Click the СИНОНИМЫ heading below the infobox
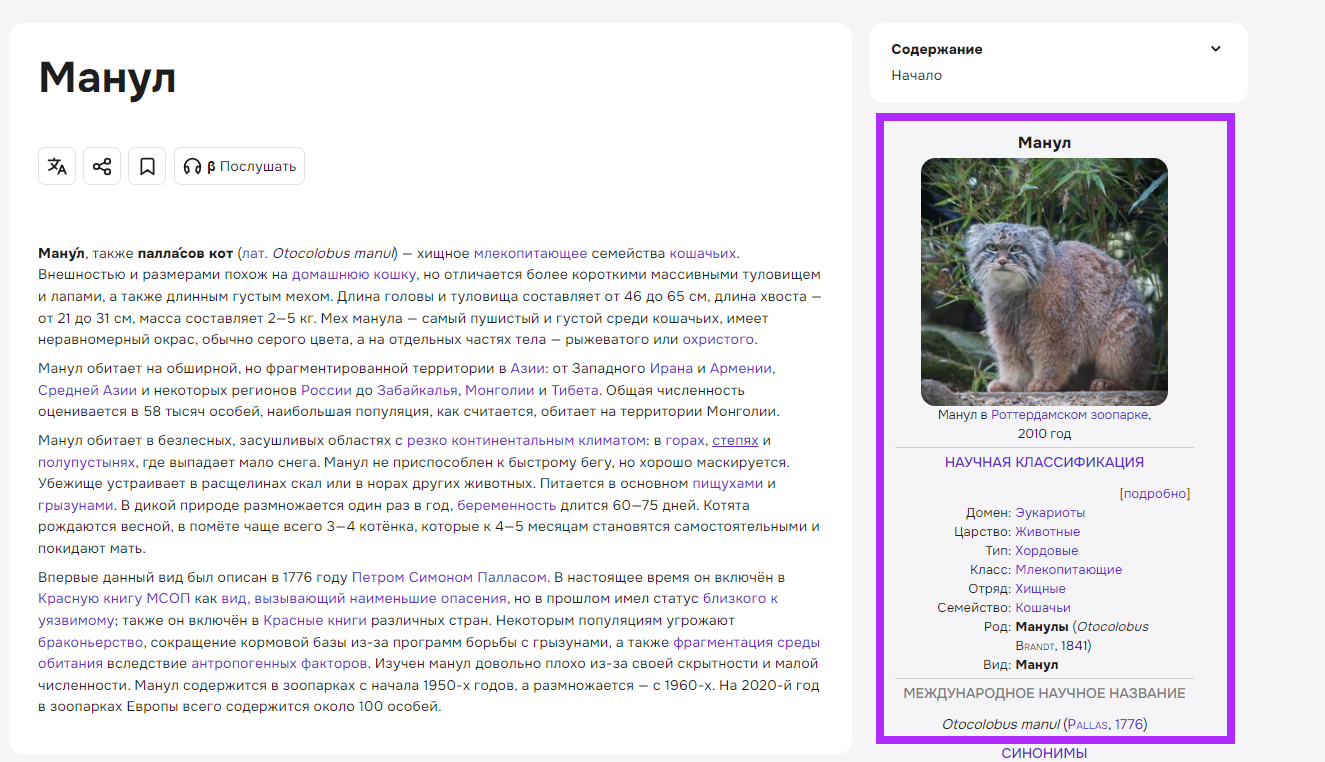This screenshot has width=1325, height=762. (1043, 753)
